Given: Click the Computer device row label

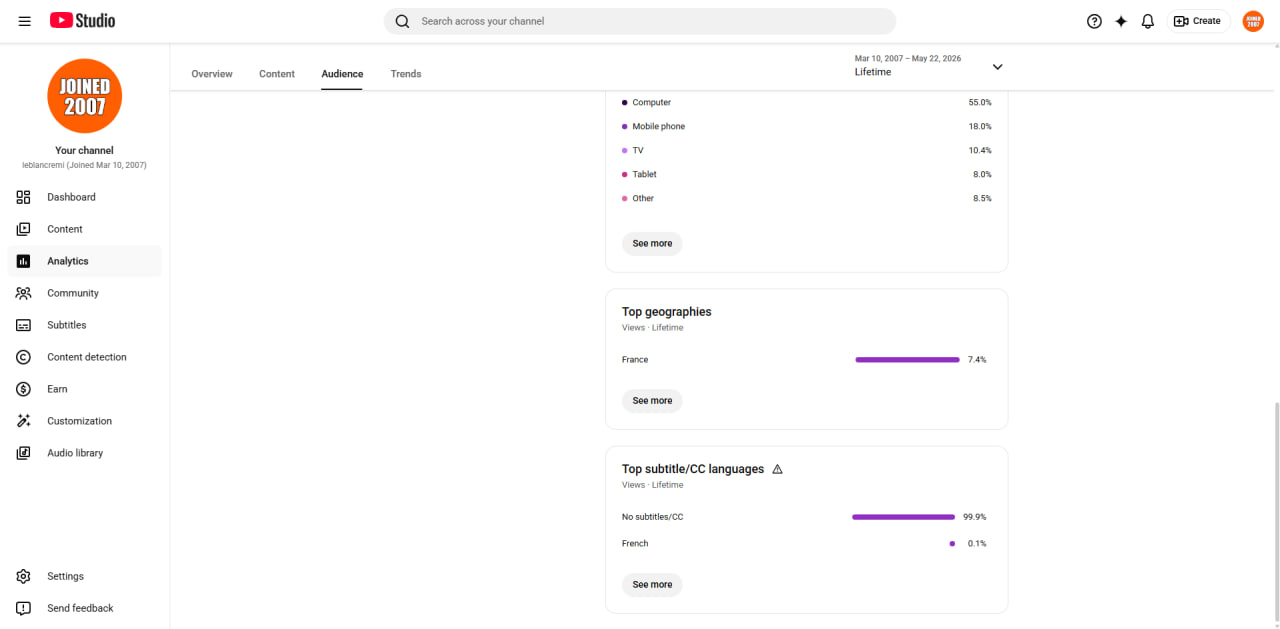Looking at the screenshot, I should pos(651,102).
